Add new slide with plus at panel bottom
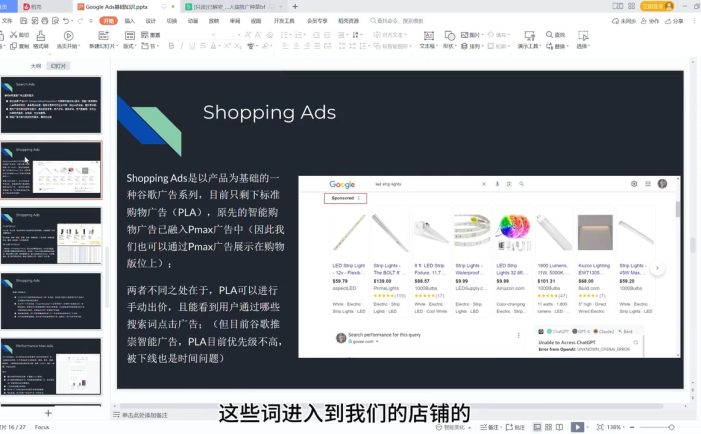Screen dimensions: 701x434 click(x=48, y=413)
